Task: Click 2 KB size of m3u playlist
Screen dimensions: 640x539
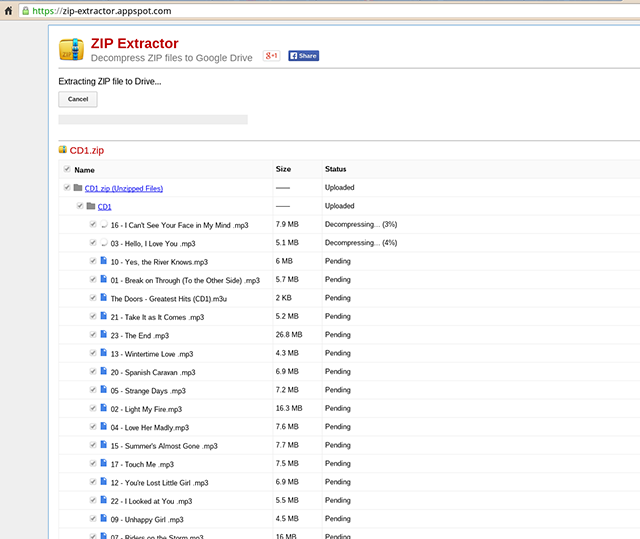Action: tap(284, 298)
